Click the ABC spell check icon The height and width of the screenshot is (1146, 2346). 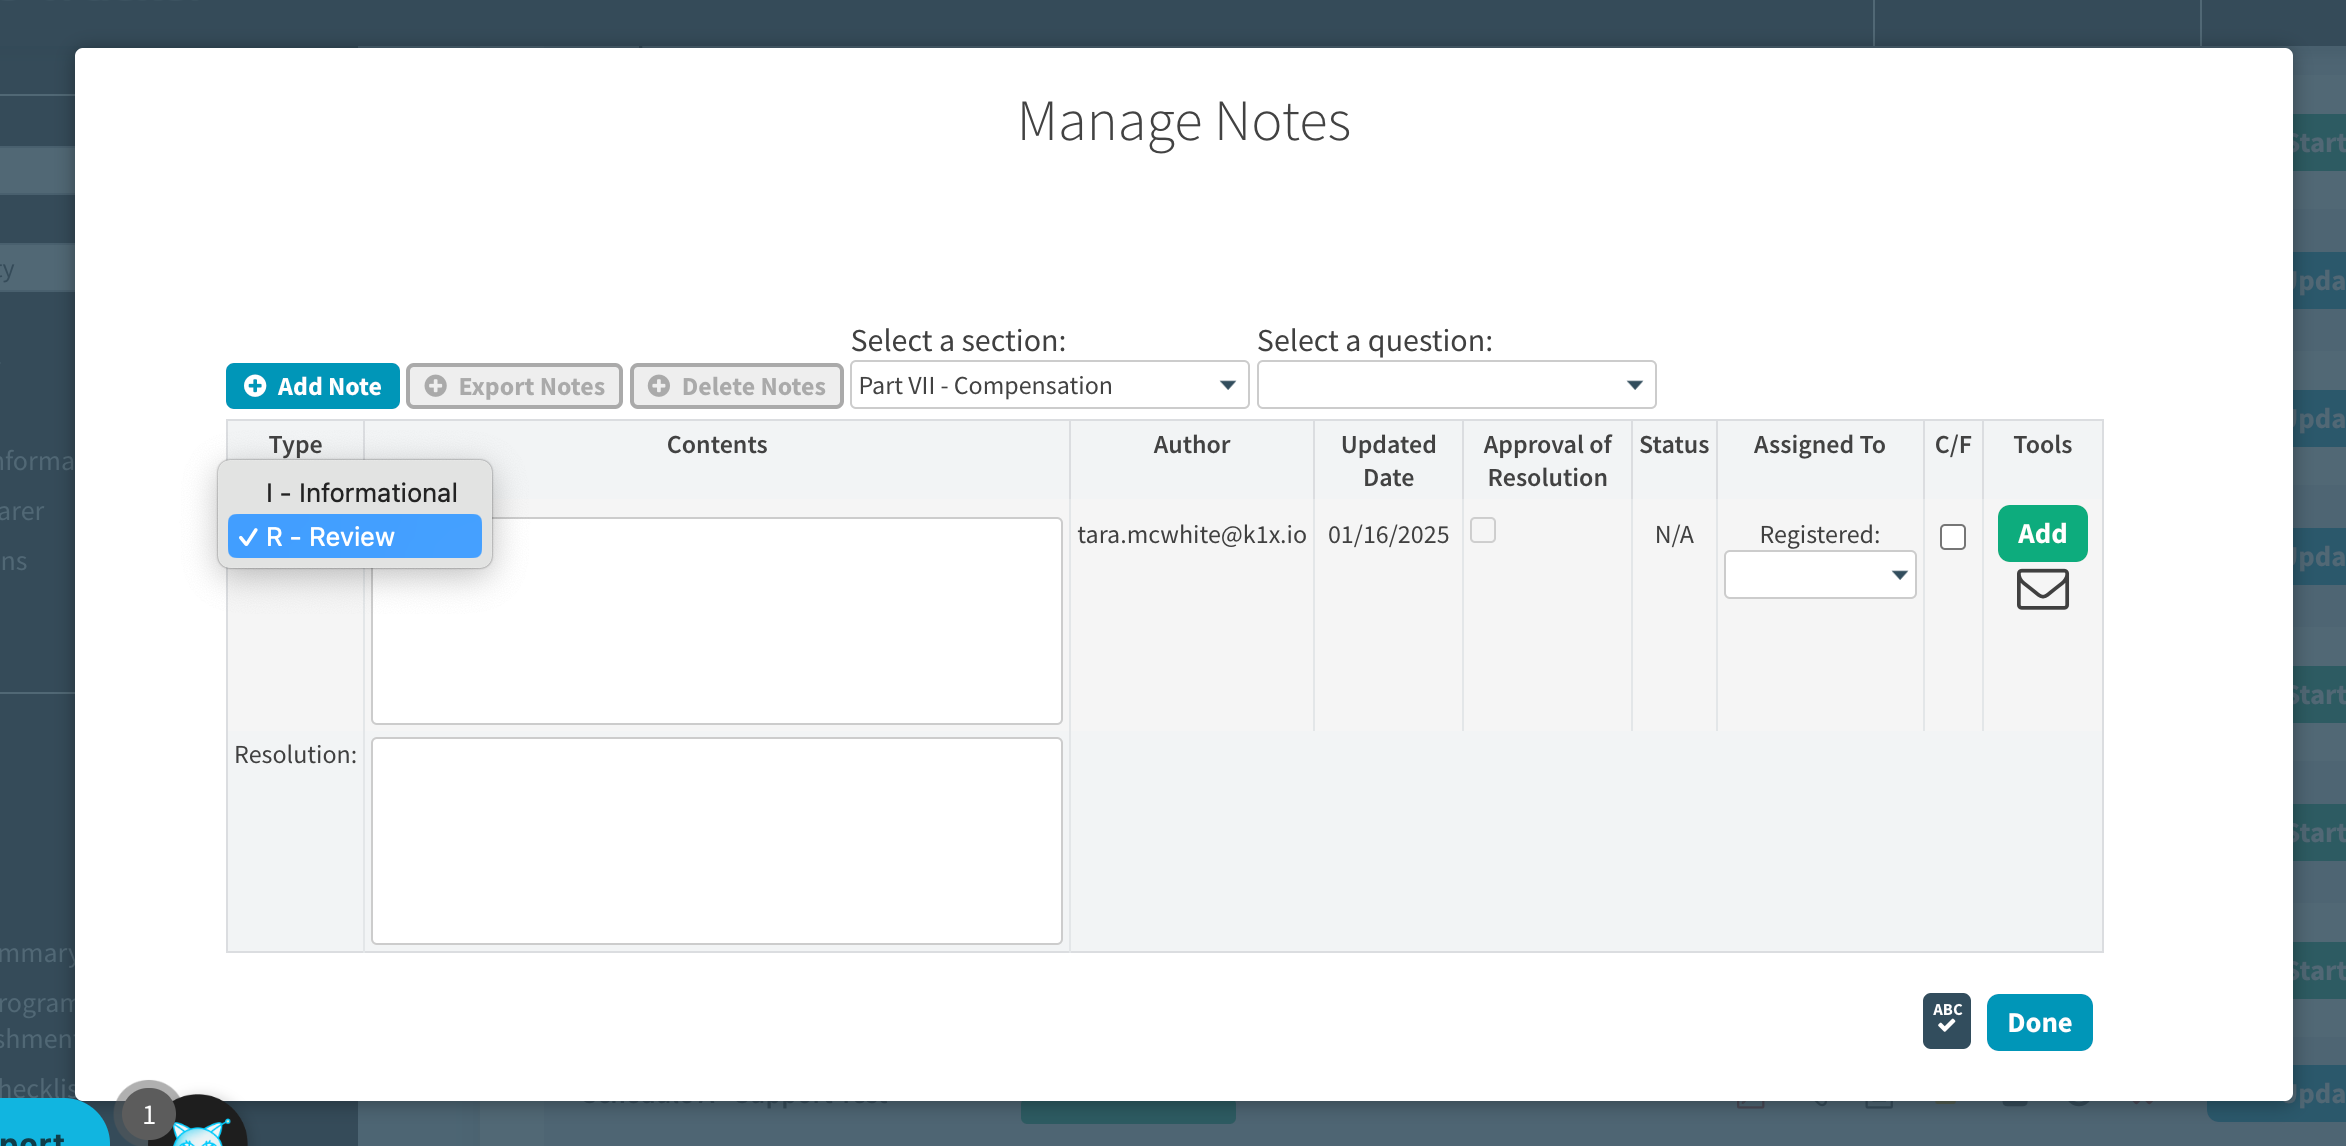point(1946,1021)
